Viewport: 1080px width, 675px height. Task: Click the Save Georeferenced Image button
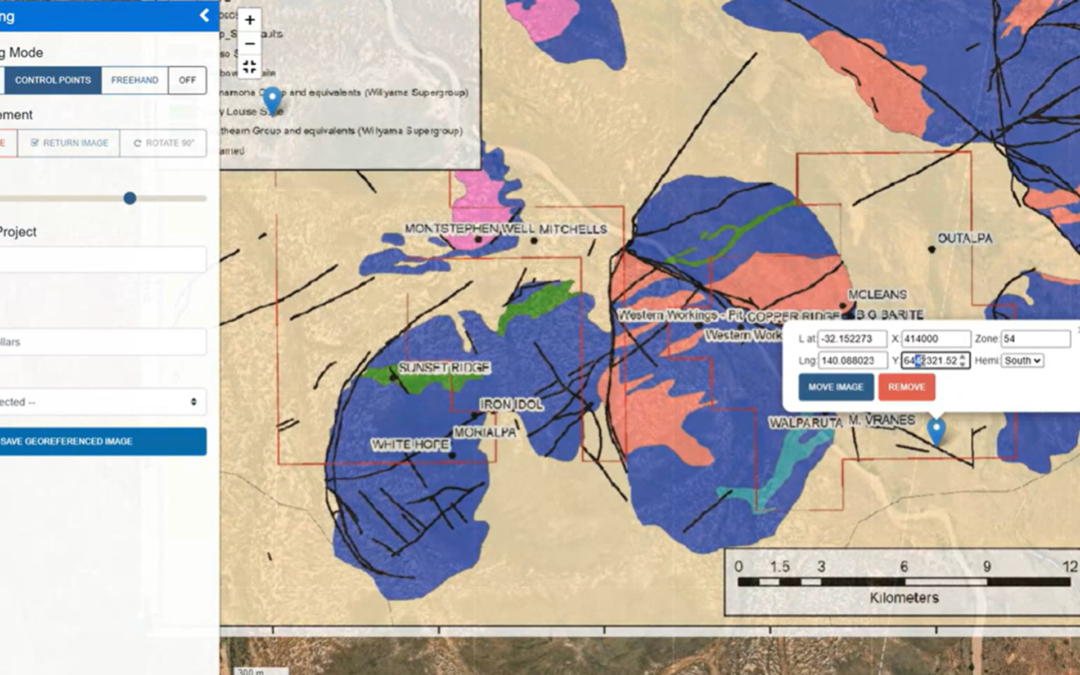click(103, 440)
